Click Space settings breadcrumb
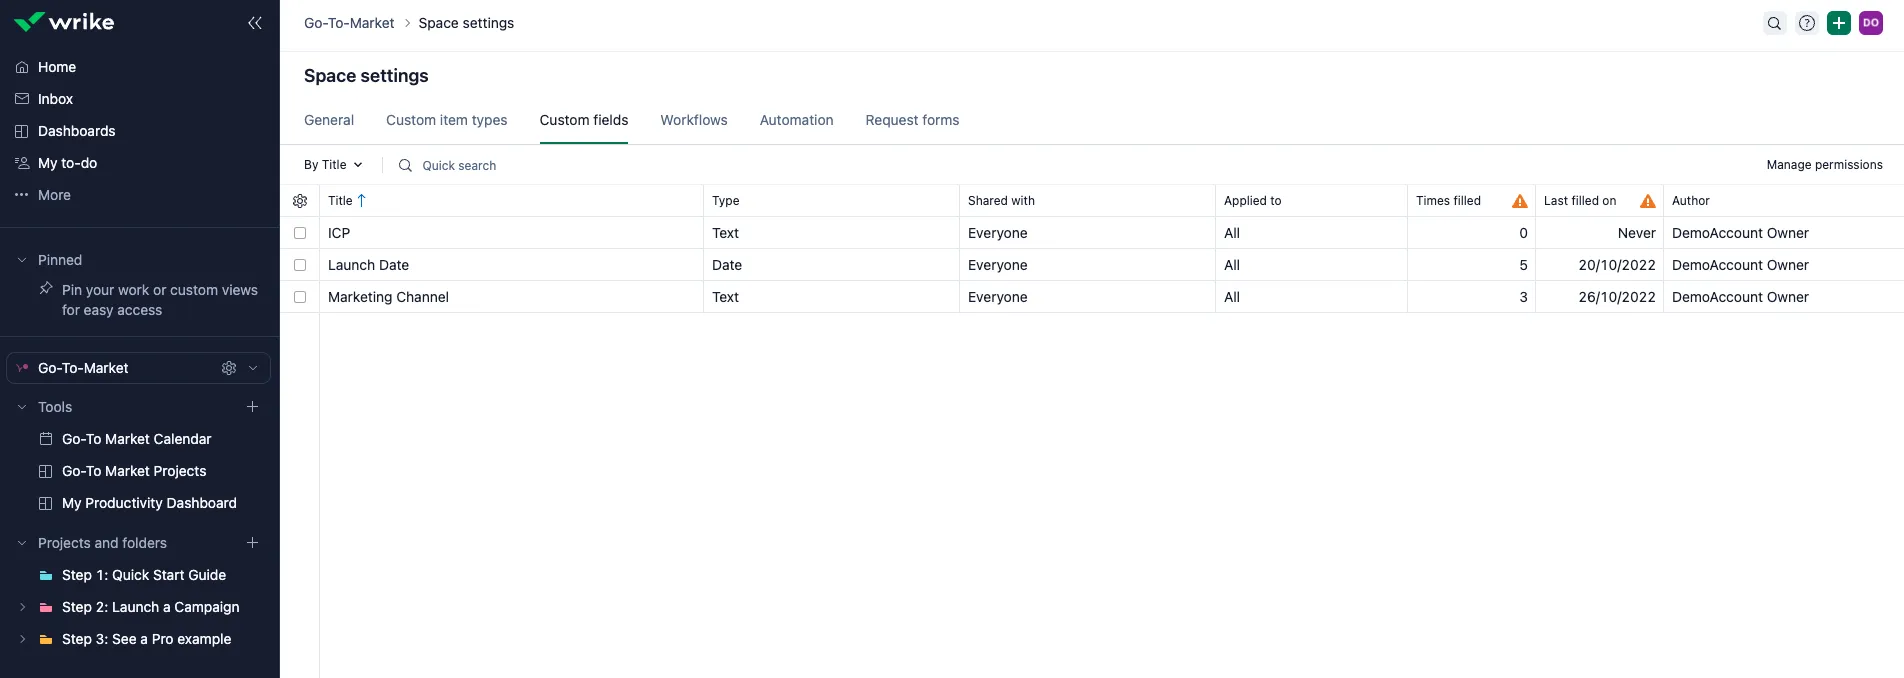Screen dimensions: 1904x678 tap(466, 23)
